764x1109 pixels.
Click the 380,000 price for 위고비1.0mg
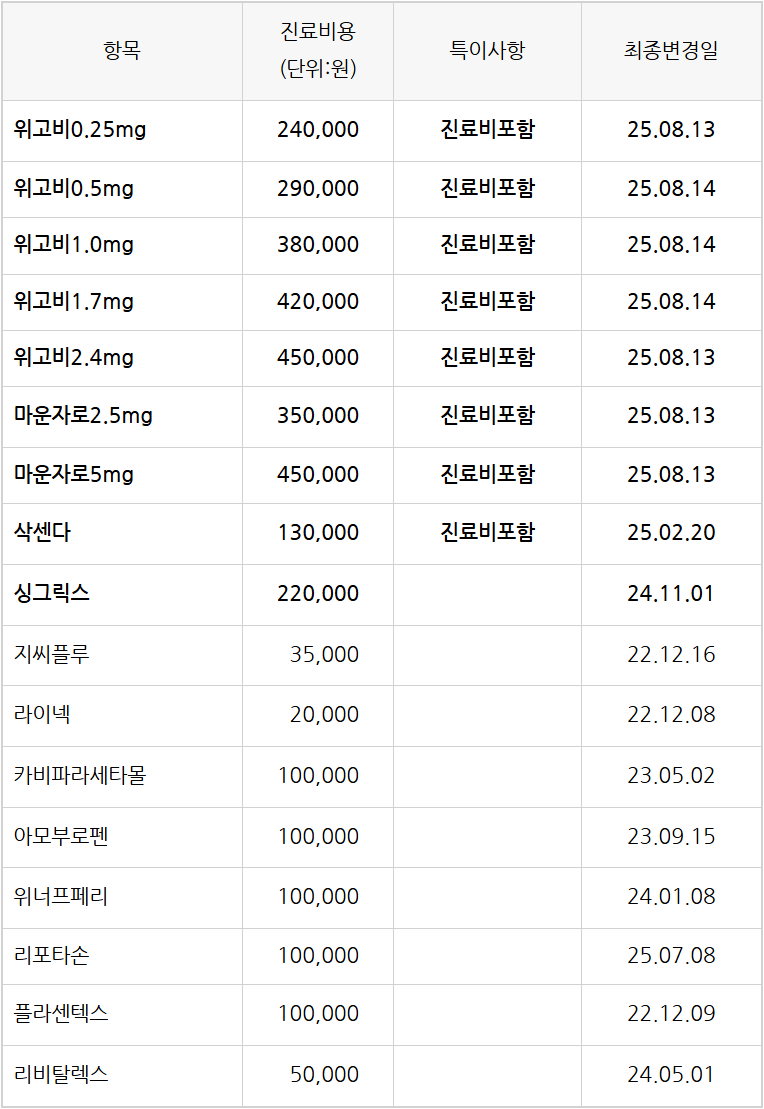point(318,245)
